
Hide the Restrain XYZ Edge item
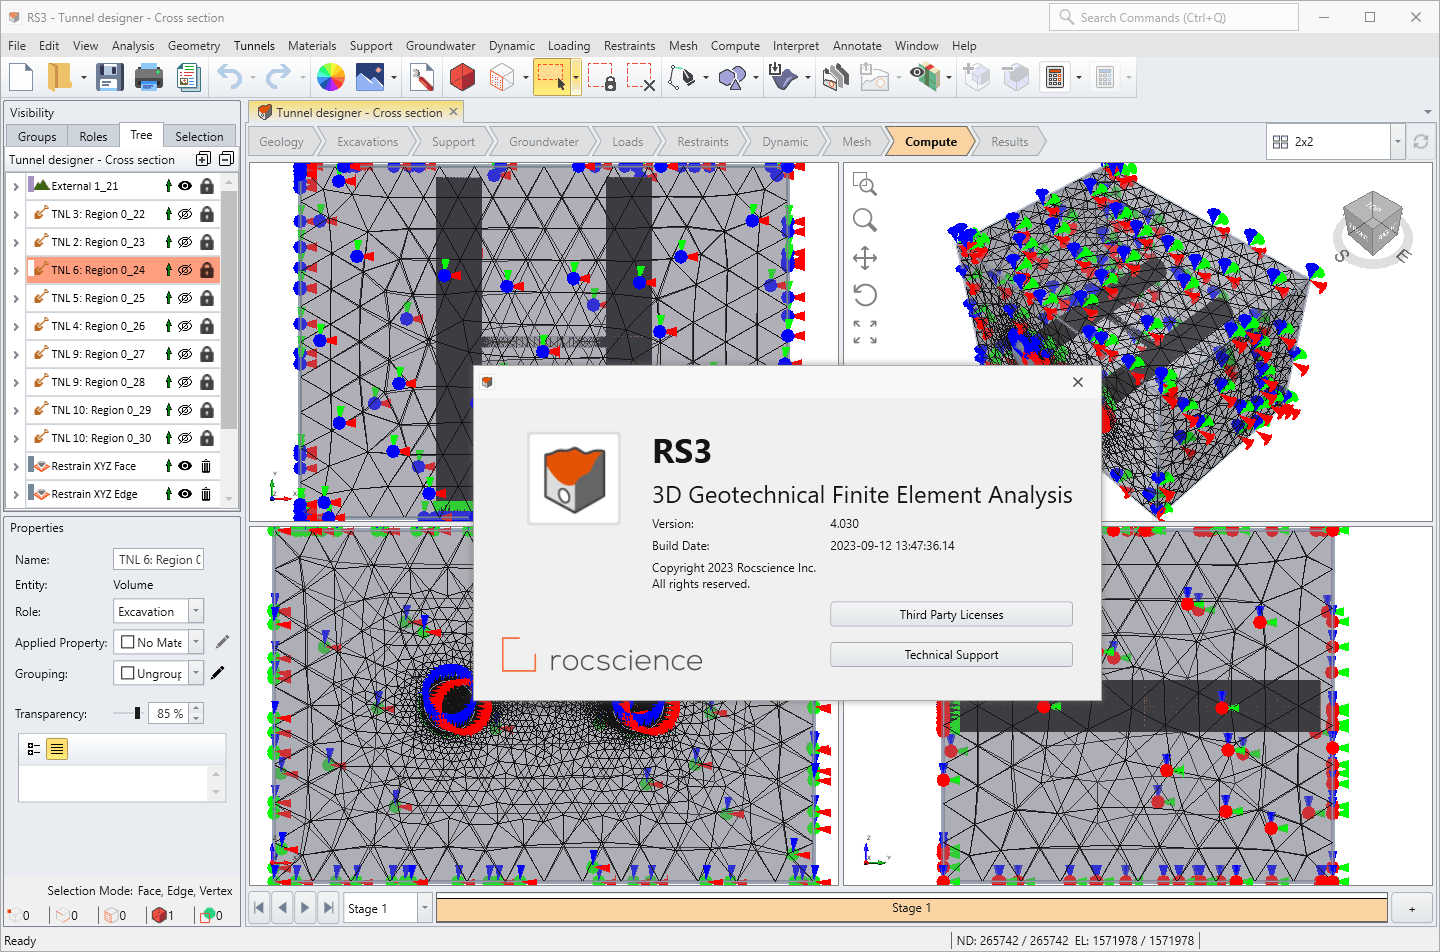[185, 494]
